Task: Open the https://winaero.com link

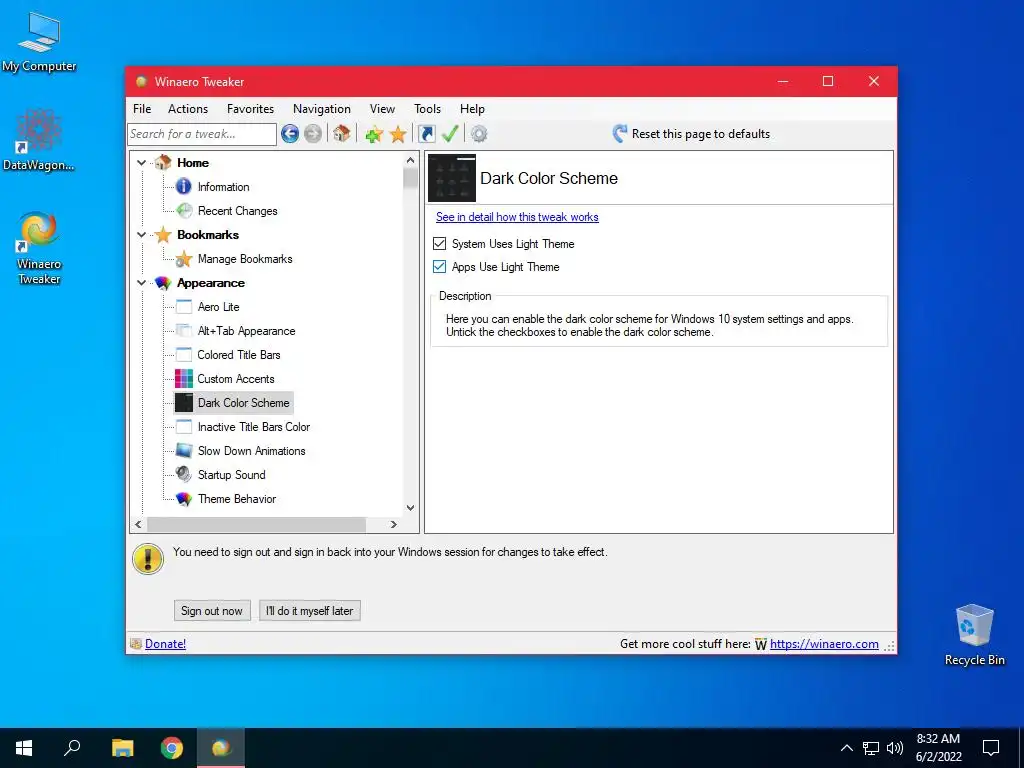Action: click(824, 644)
